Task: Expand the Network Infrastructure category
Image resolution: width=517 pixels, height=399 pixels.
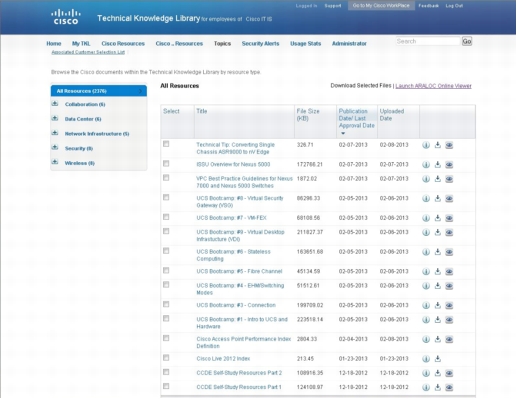Action: [55, 133]
